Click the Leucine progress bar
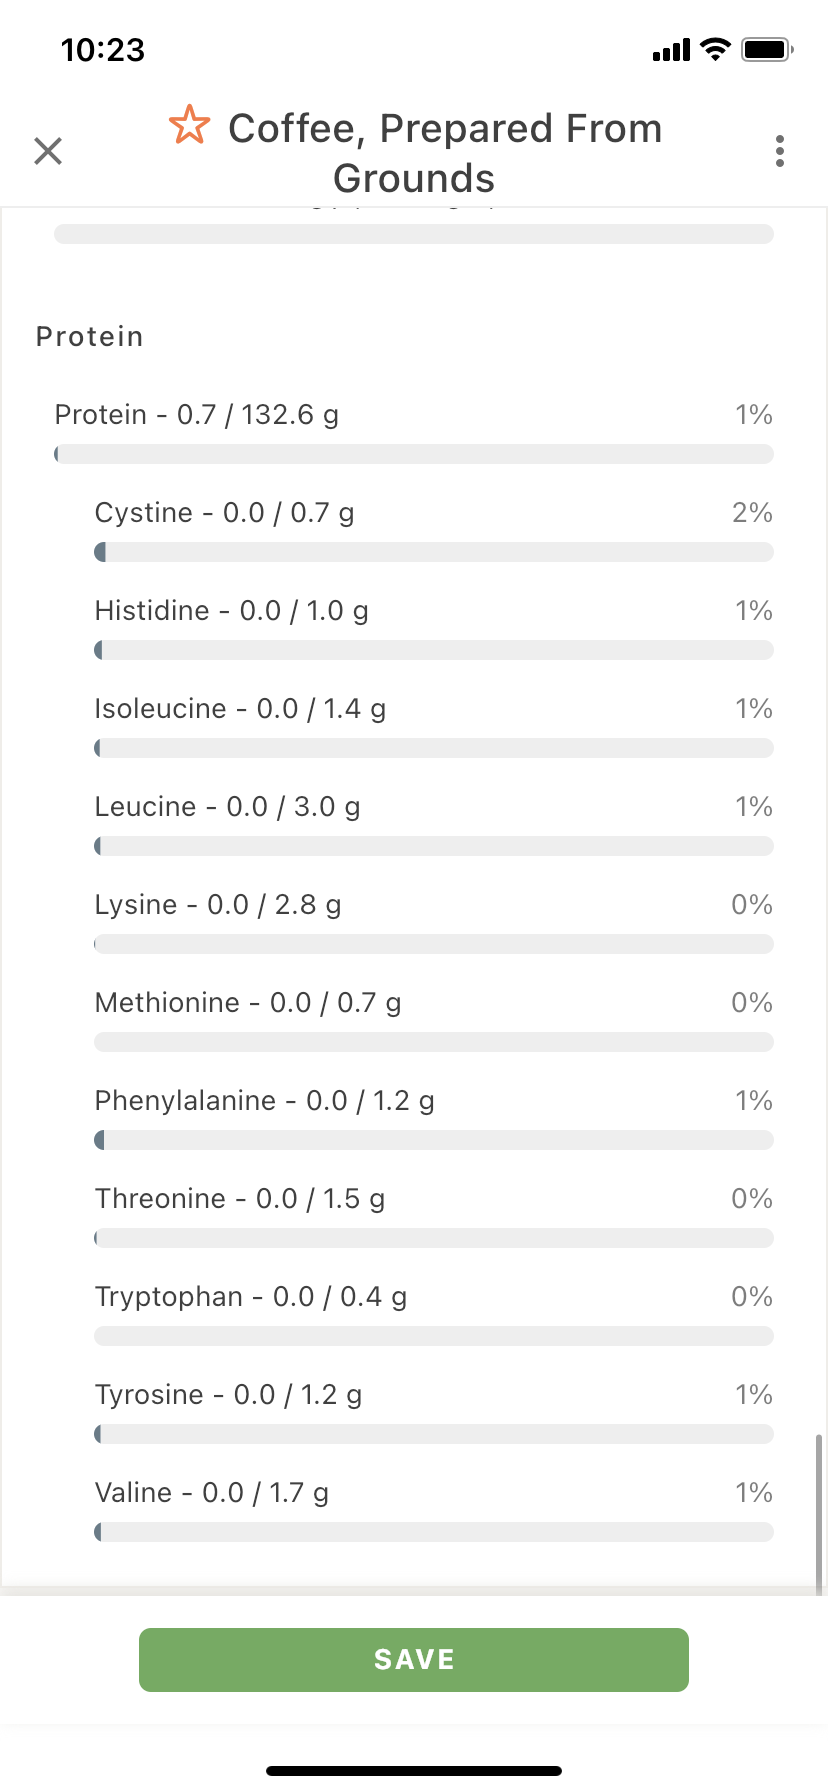This screenshot has width=828, height=1792. click(434, 846)
